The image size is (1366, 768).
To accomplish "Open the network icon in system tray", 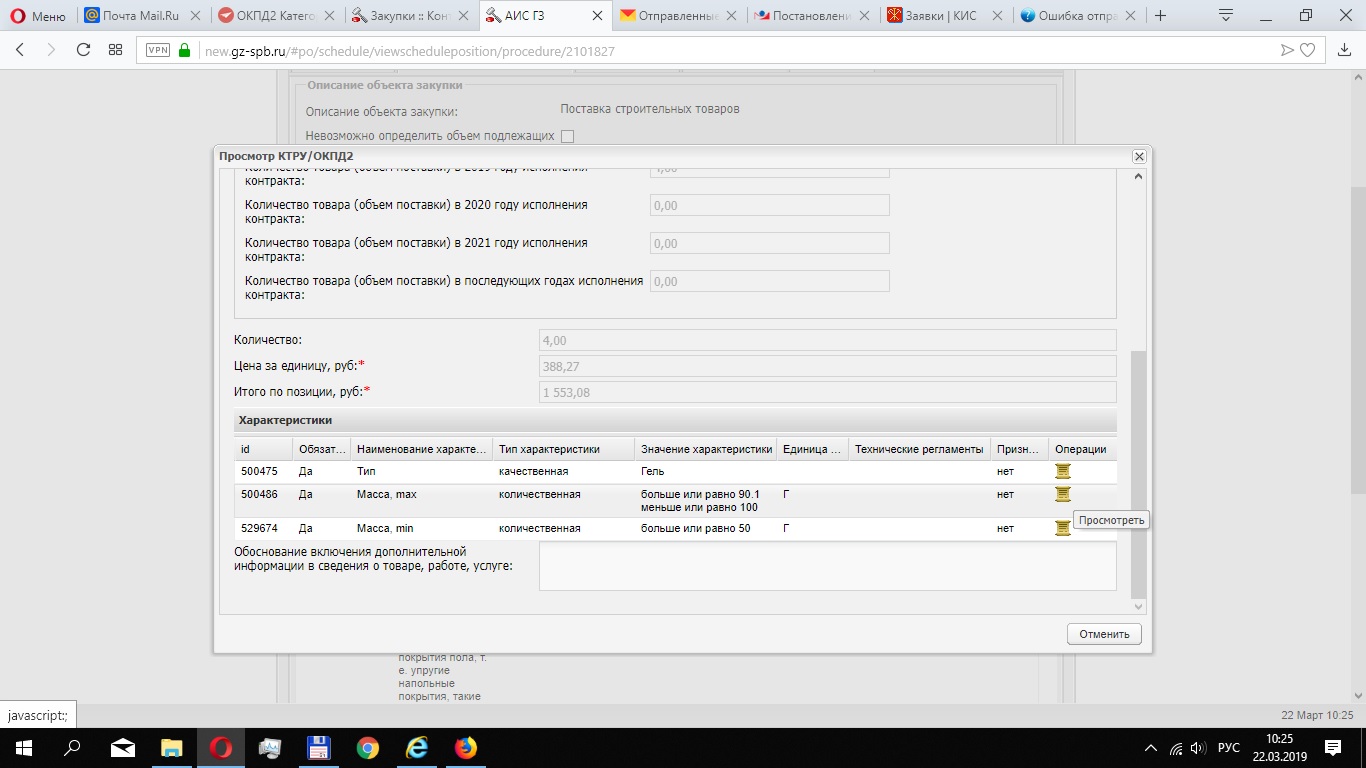I will pos(1175,748).
